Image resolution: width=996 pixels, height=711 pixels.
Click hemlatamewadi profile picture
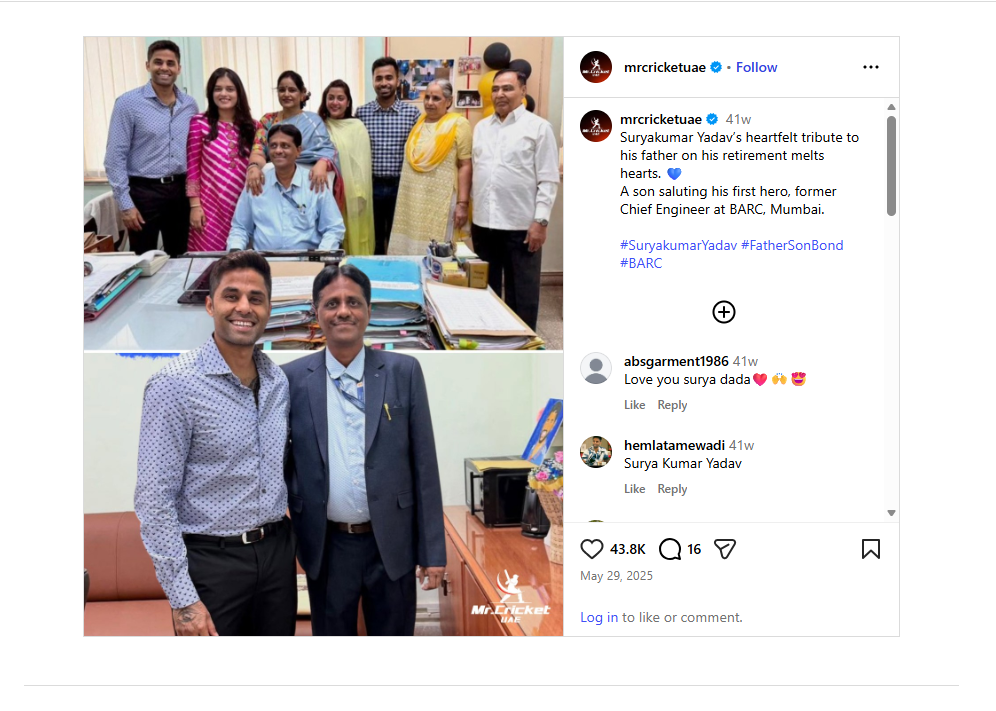(596, 452)
